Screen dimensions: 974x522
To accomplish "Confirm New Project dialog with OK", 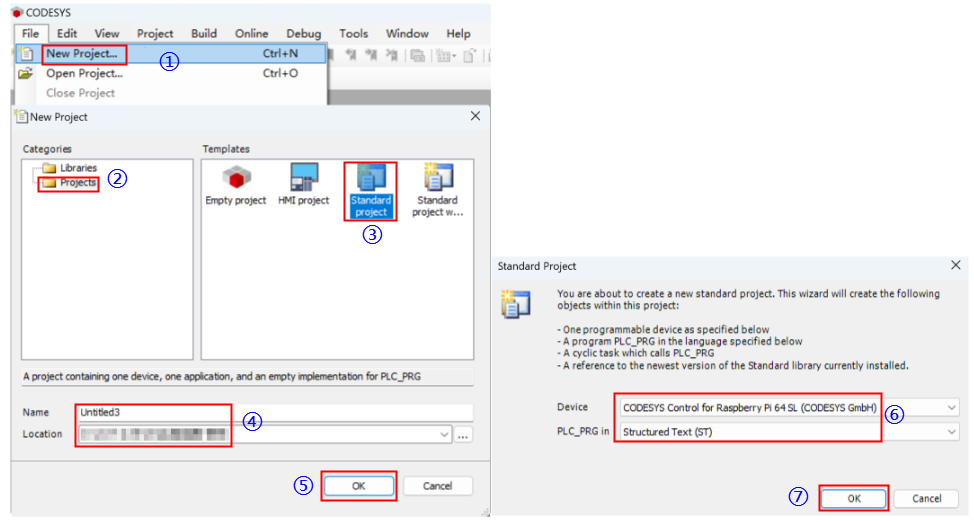I will (x=359, y=486).
